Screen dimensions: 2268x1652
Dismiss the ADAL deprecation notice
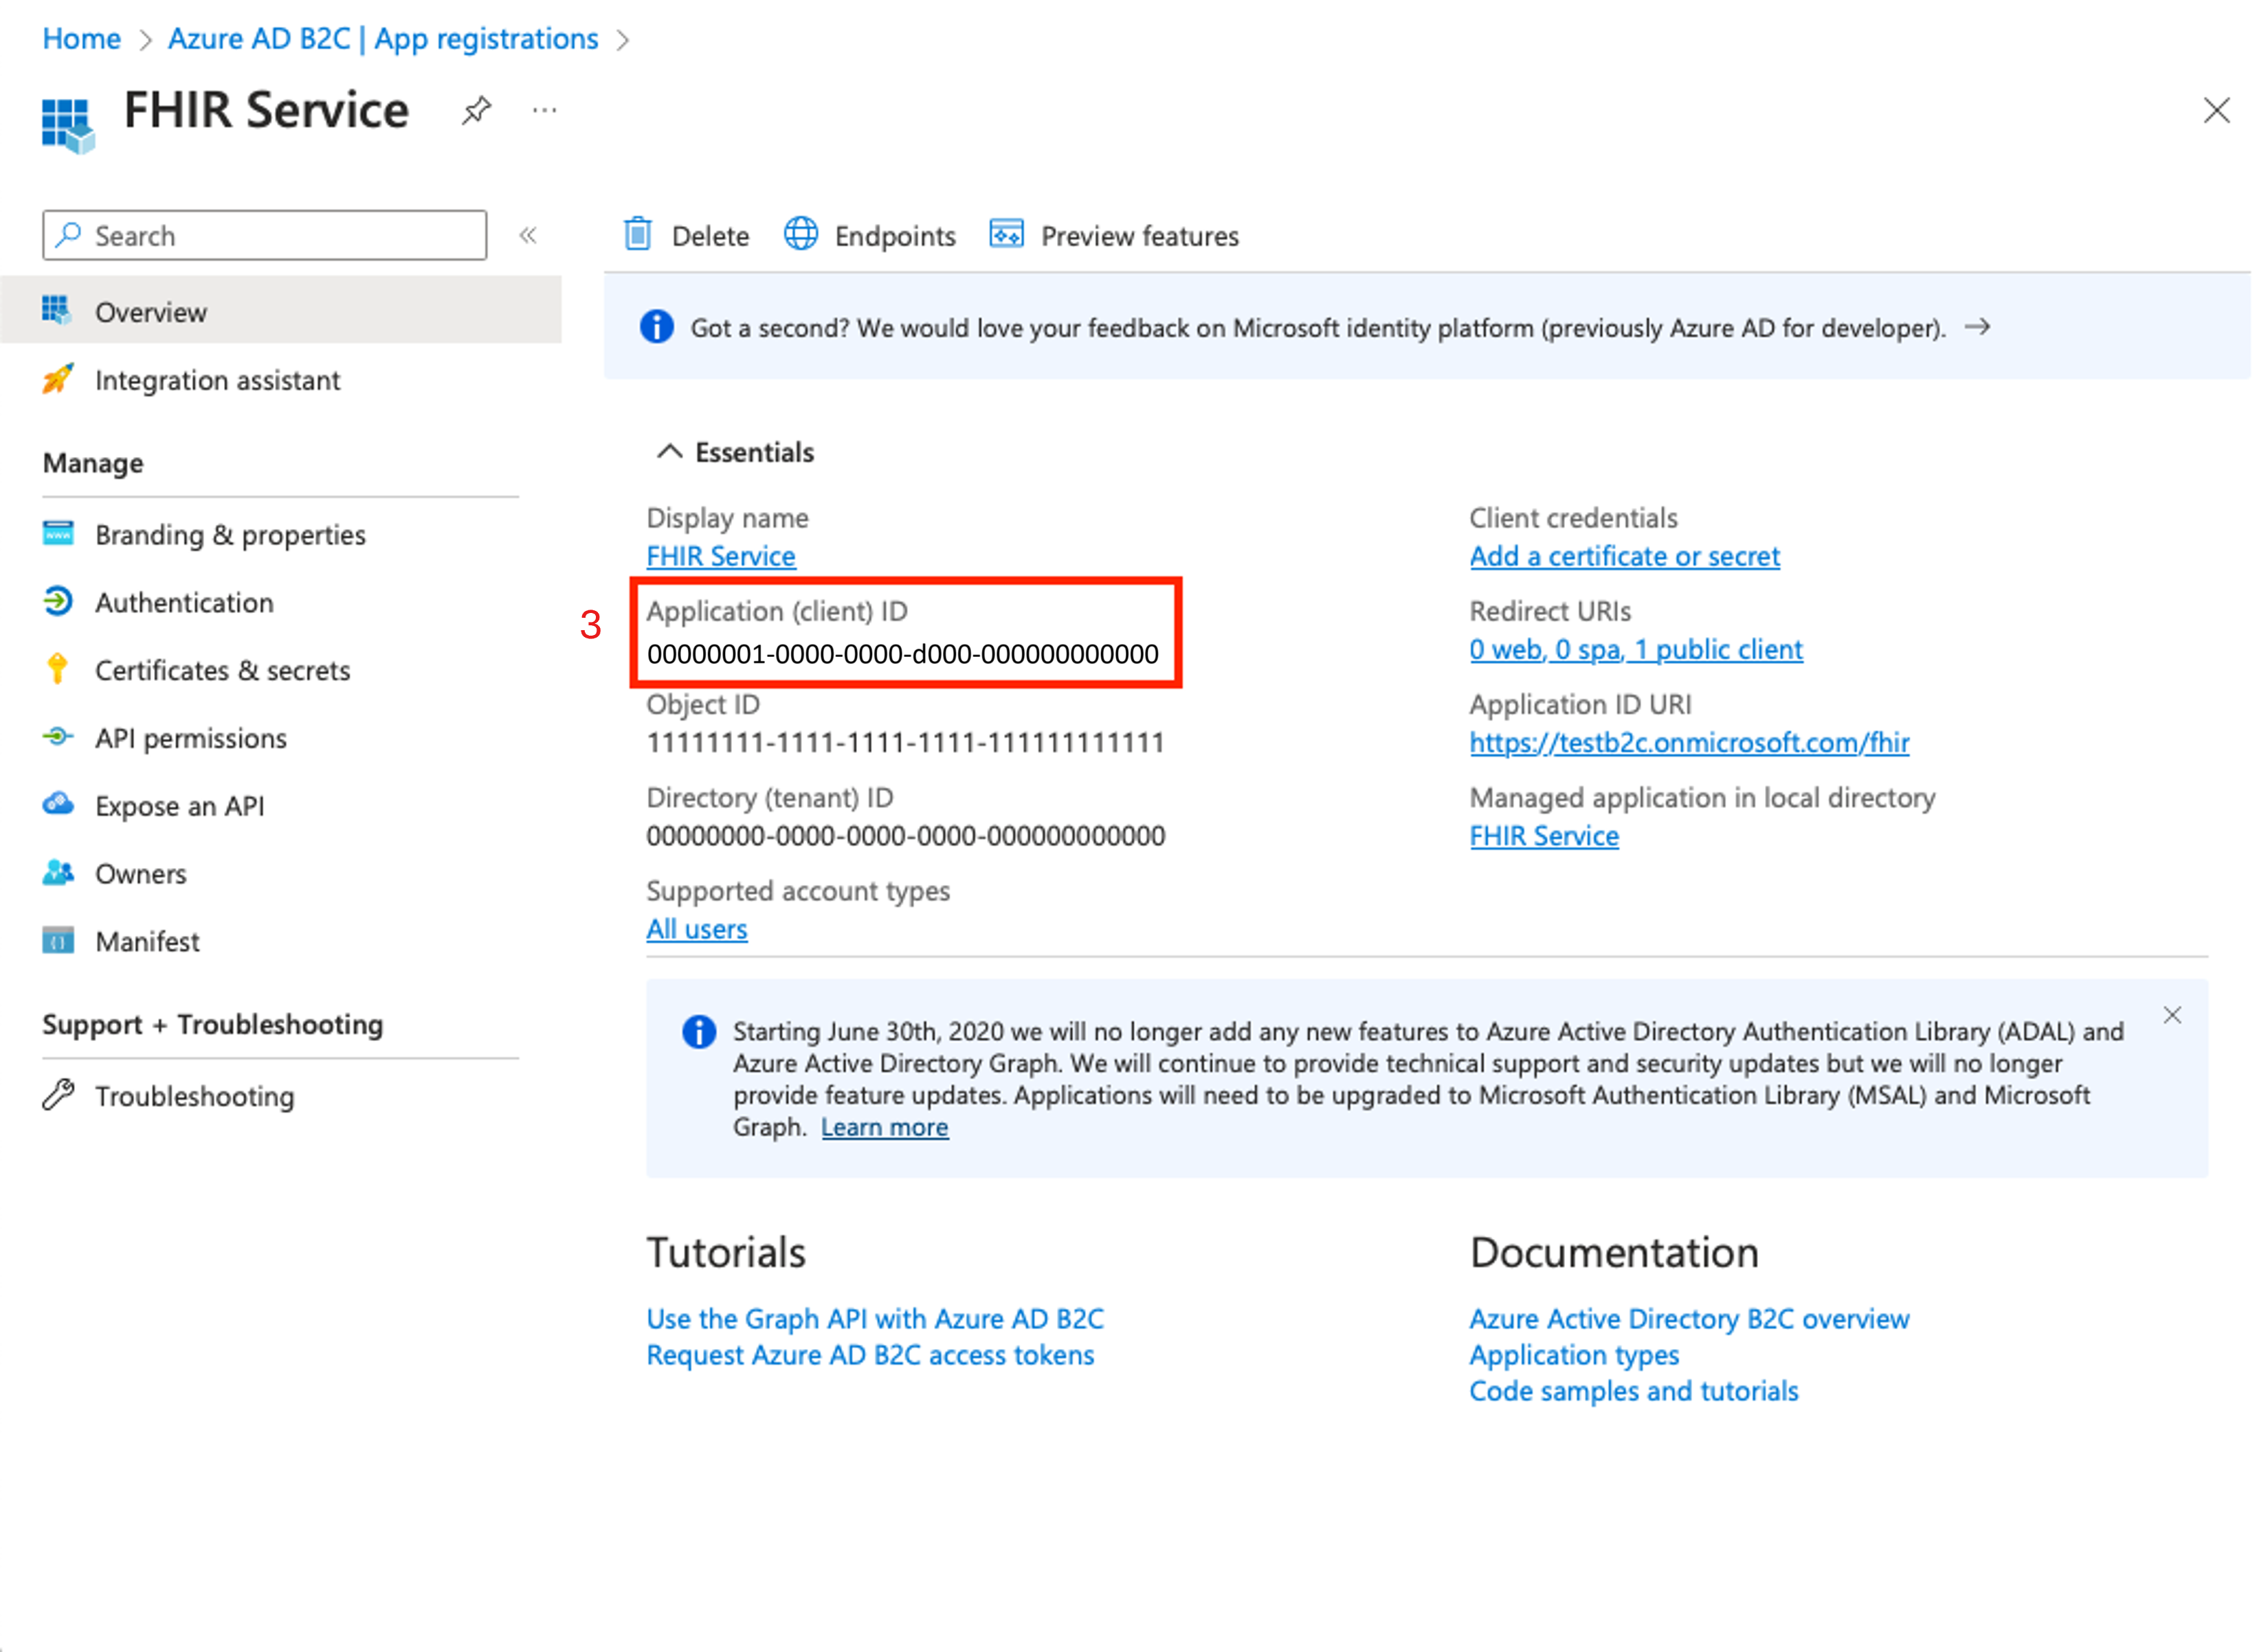[2172, 1016]
